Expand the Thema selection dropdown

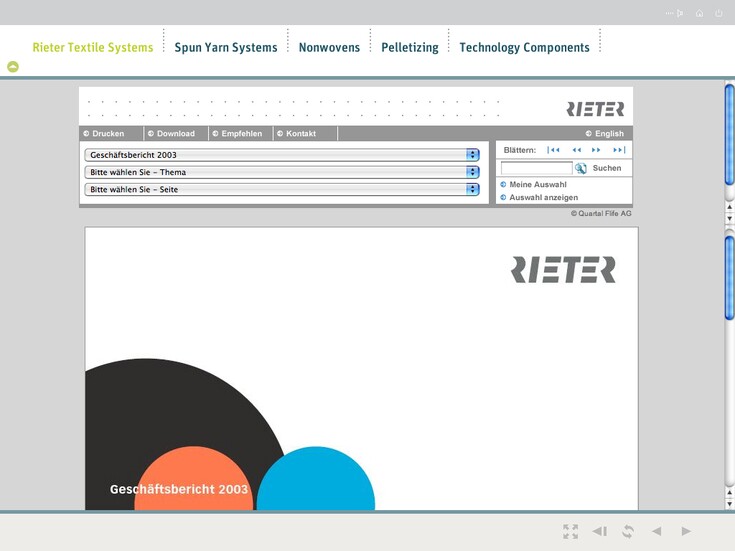[282, 172]
